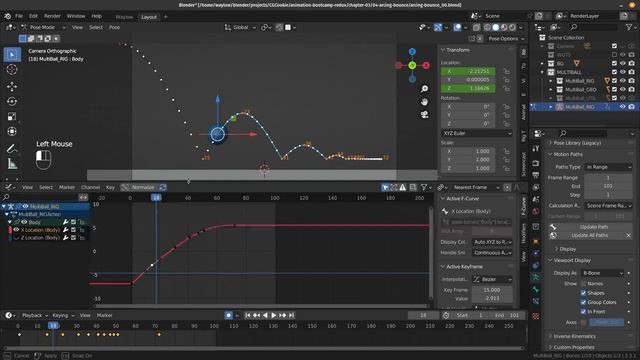Viewport: 640px width, 360px height.
Task: Click Update All Paths button
Action: (589, 236)
